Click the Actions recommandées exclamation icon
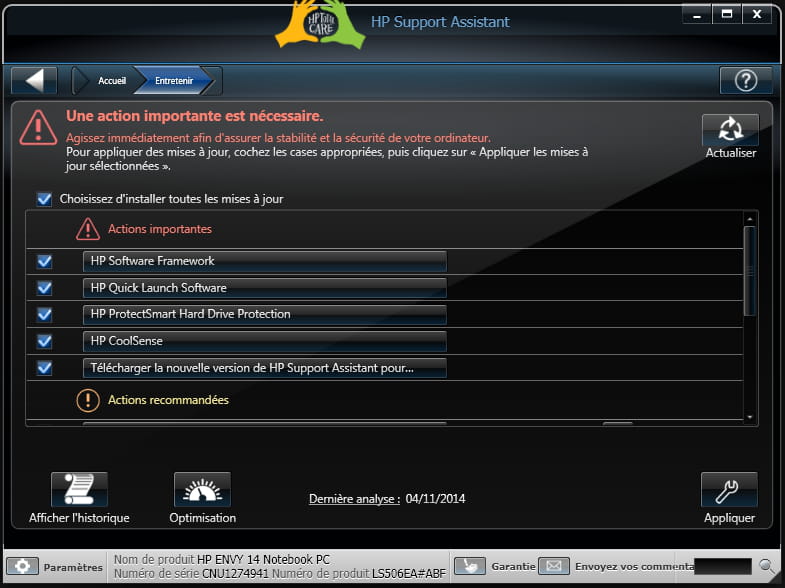 (x=88, y=400)
